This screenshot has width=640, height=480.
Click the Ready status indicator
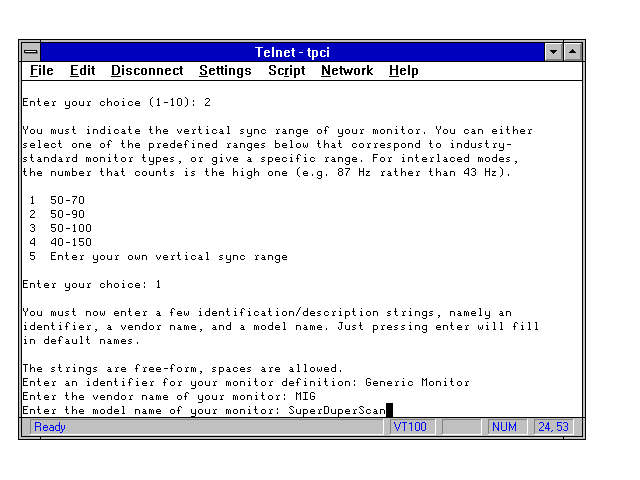pos(50,427)
